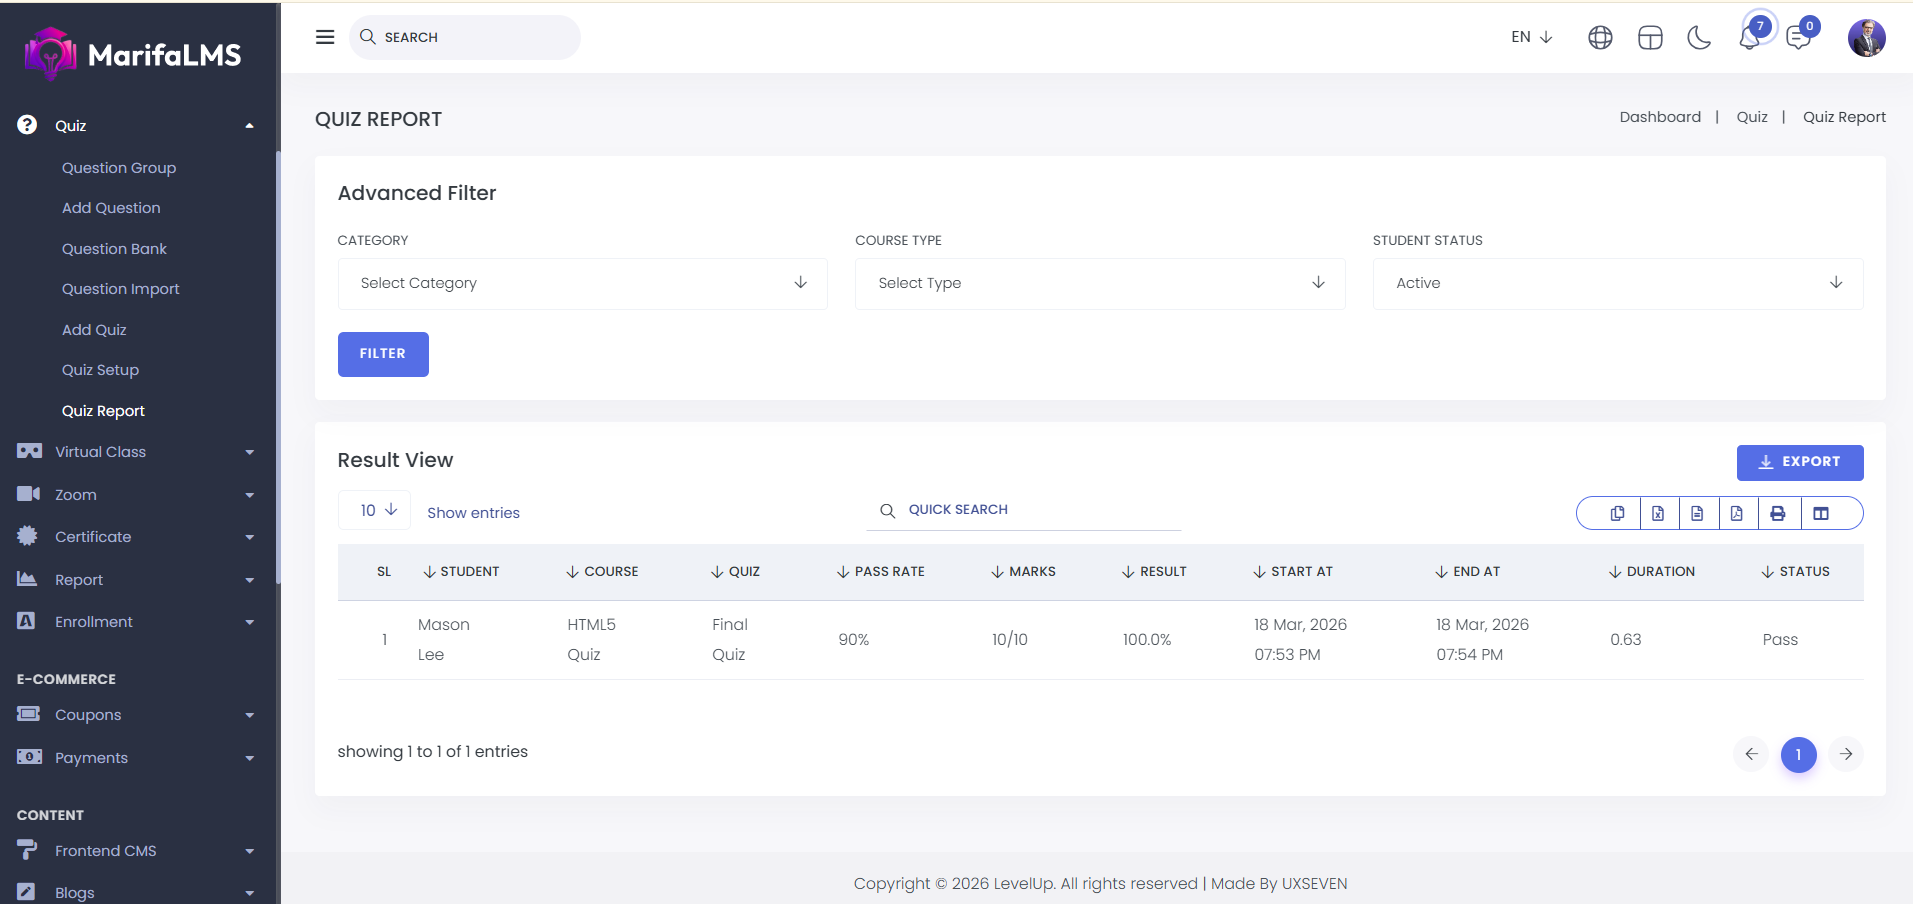
Task: Open the chat messages icon
Action: coord(1798,38)
